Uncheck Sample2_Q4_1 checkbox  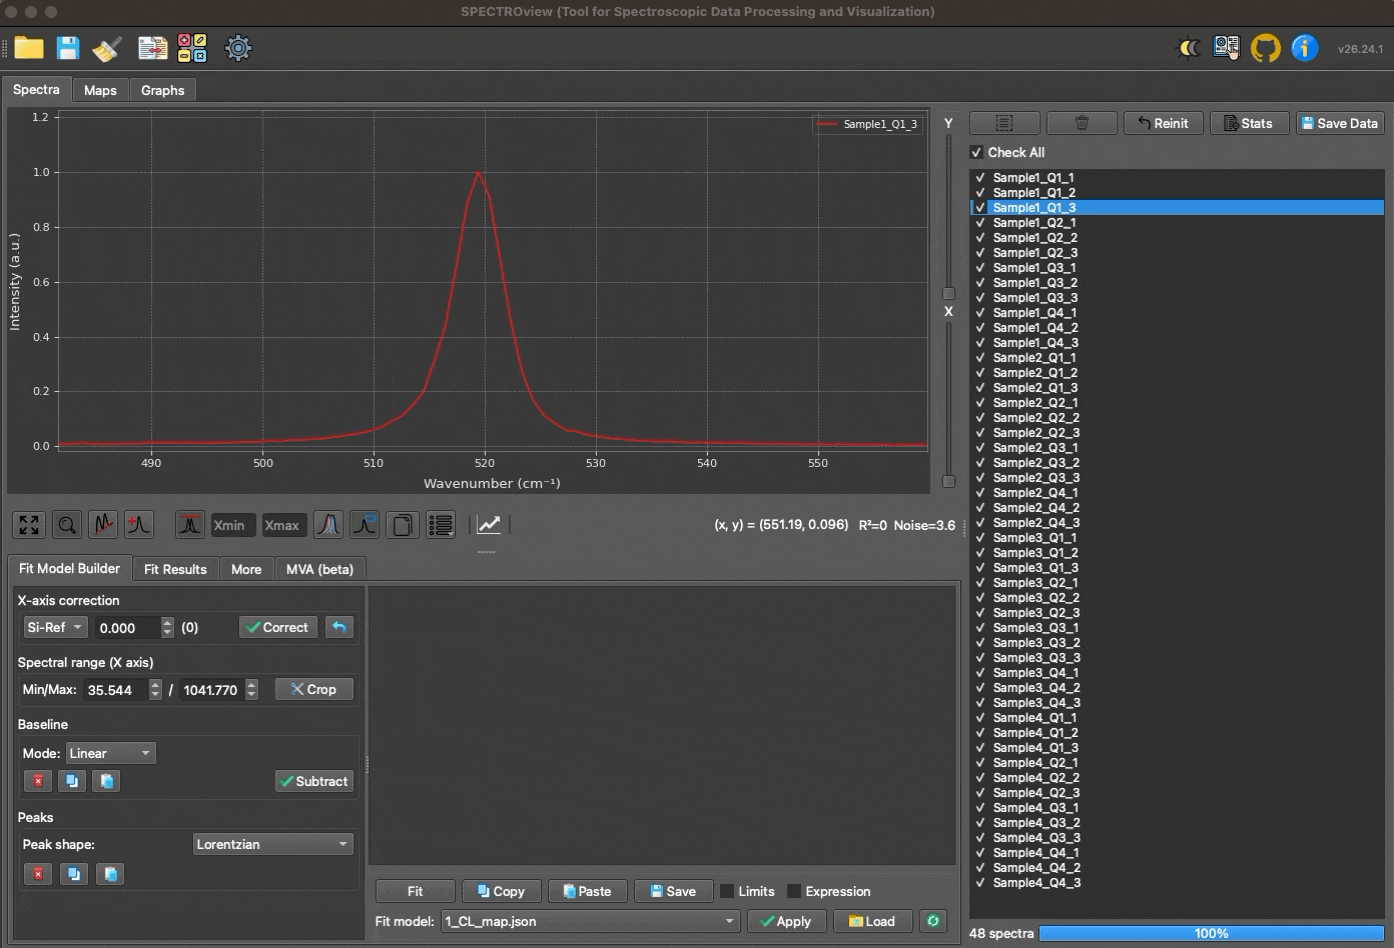(980, 493)
